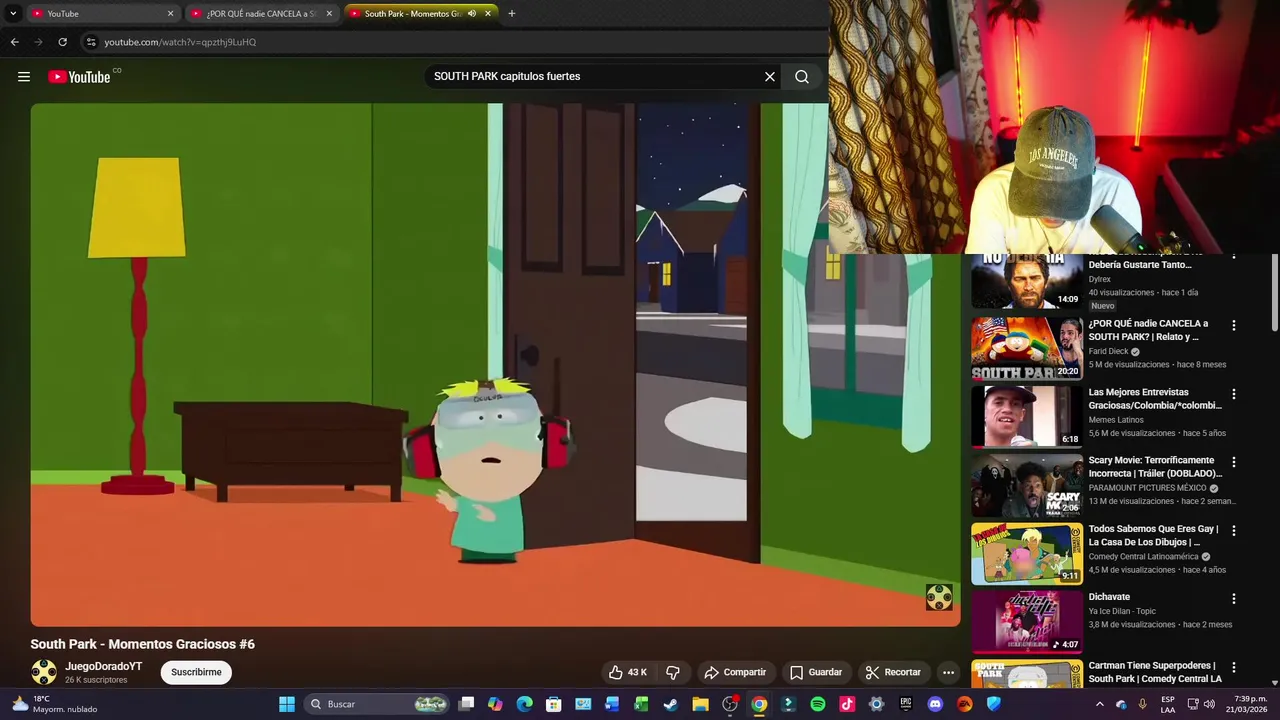Open Las Mejores Entrevistas Graciosas thumbnail

pos(1027,417)
